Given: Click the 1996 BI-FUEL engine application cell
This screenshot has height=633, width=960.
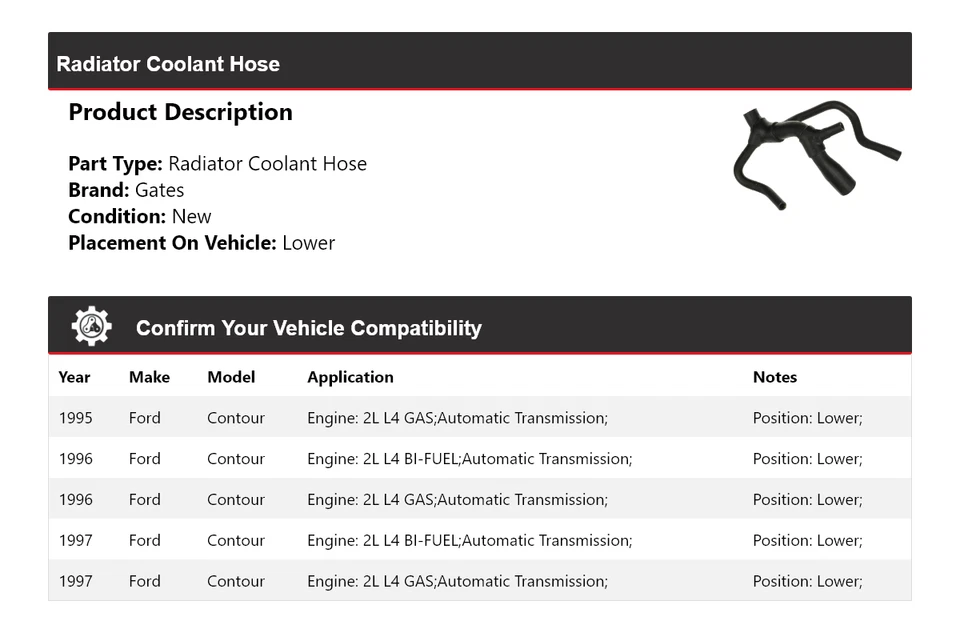Looking at the screenshot, I should [469, 459].
